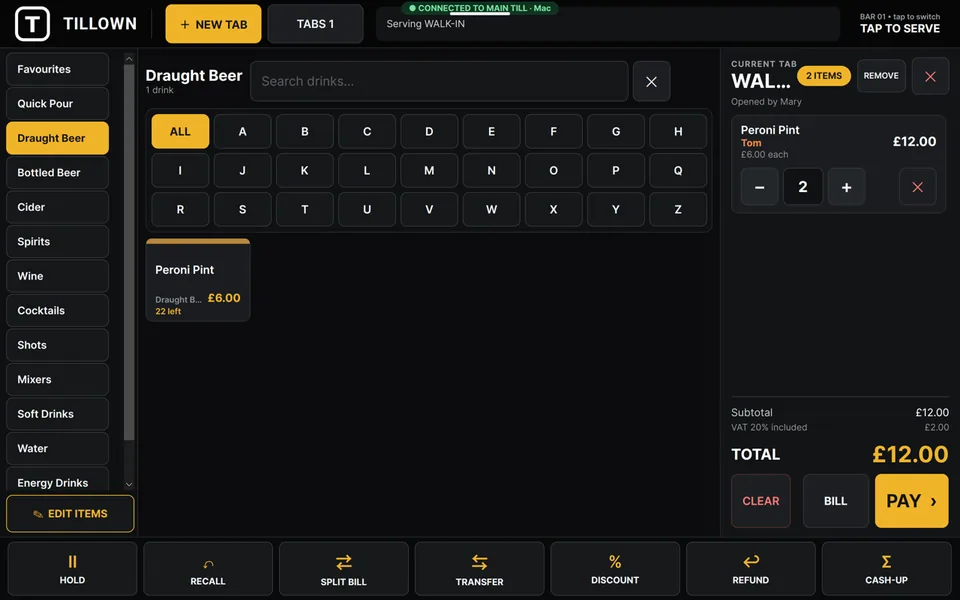Select Cocktails category
Viewport: 960px width, 600px height.
tap(58, 310)
